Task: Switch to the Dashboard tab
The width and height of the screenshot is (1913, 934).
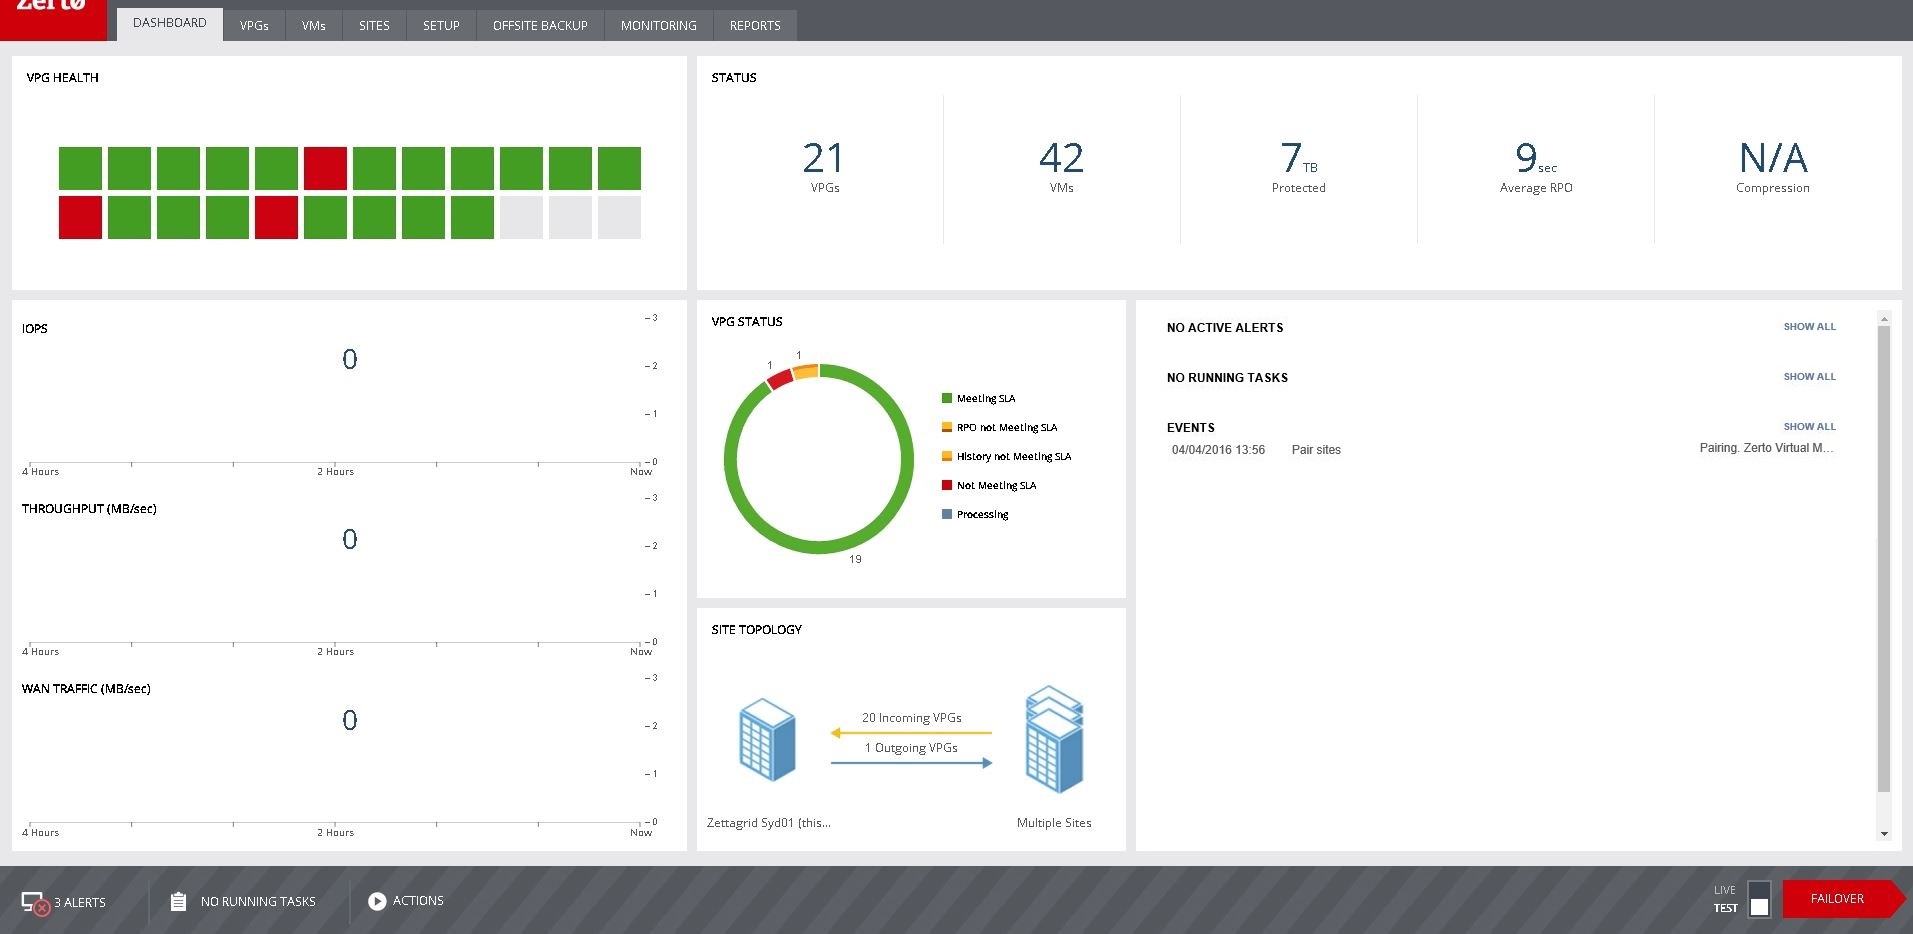Action: (x=169, y=23)
